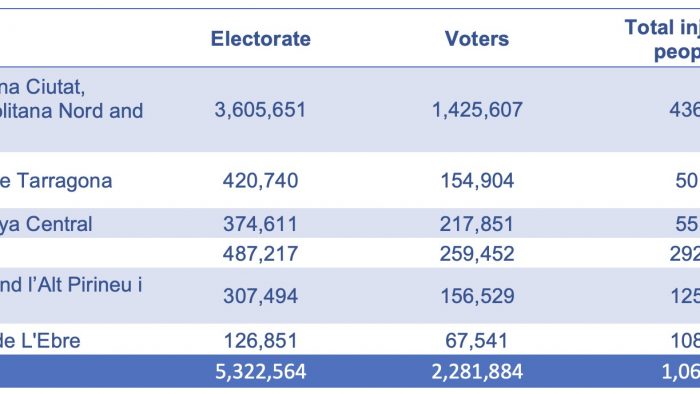Select voters cell 217,851
Screen dimensions: 700x394
[477, 224]
